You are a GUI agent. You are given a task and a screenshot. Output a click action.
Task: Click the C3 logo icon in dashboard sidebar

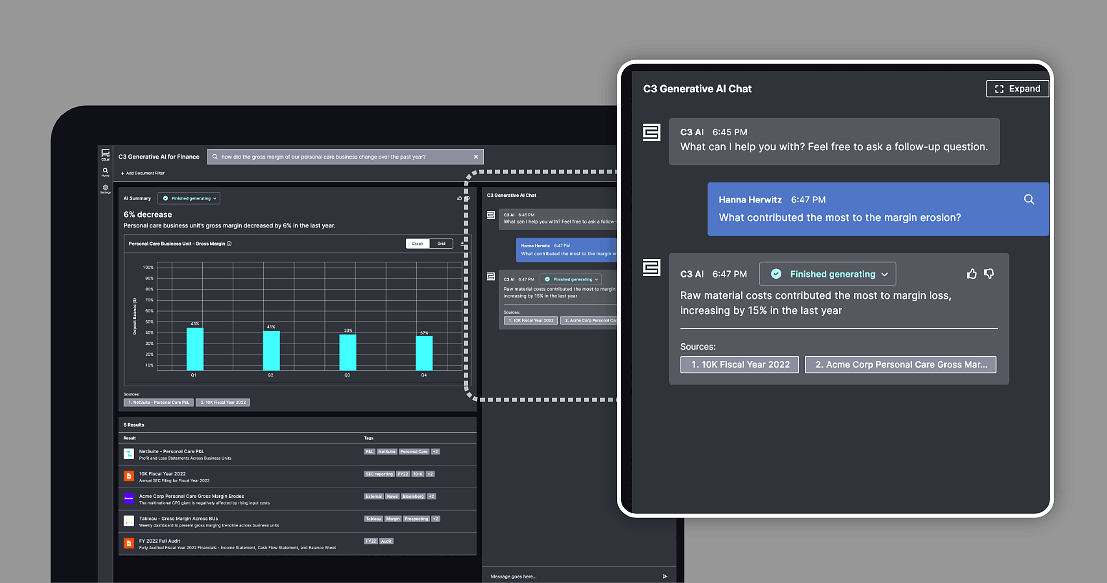point(105,153)
